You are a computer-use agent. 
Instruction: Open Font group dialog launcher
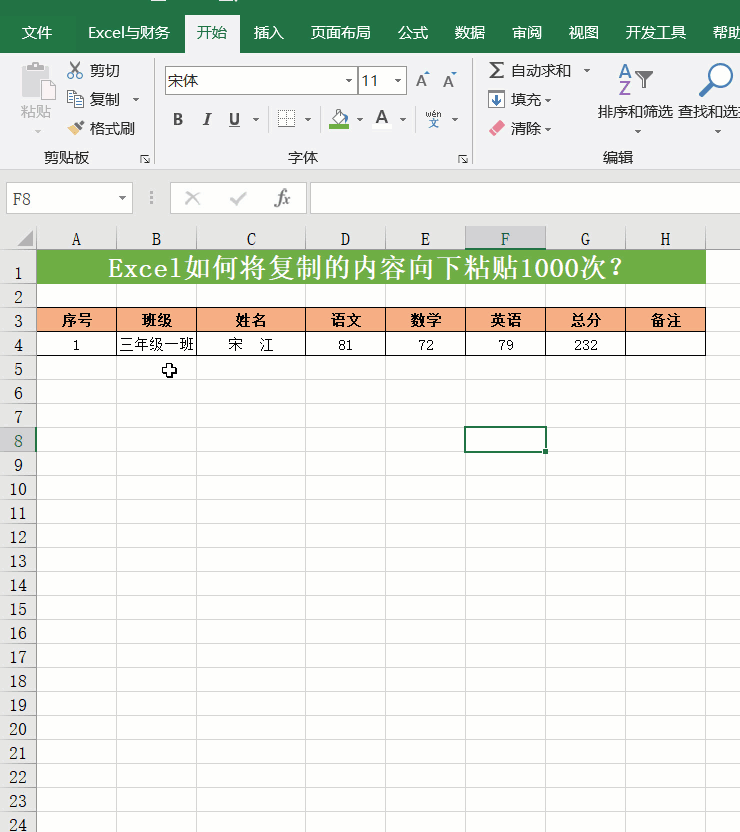[463, 159]
